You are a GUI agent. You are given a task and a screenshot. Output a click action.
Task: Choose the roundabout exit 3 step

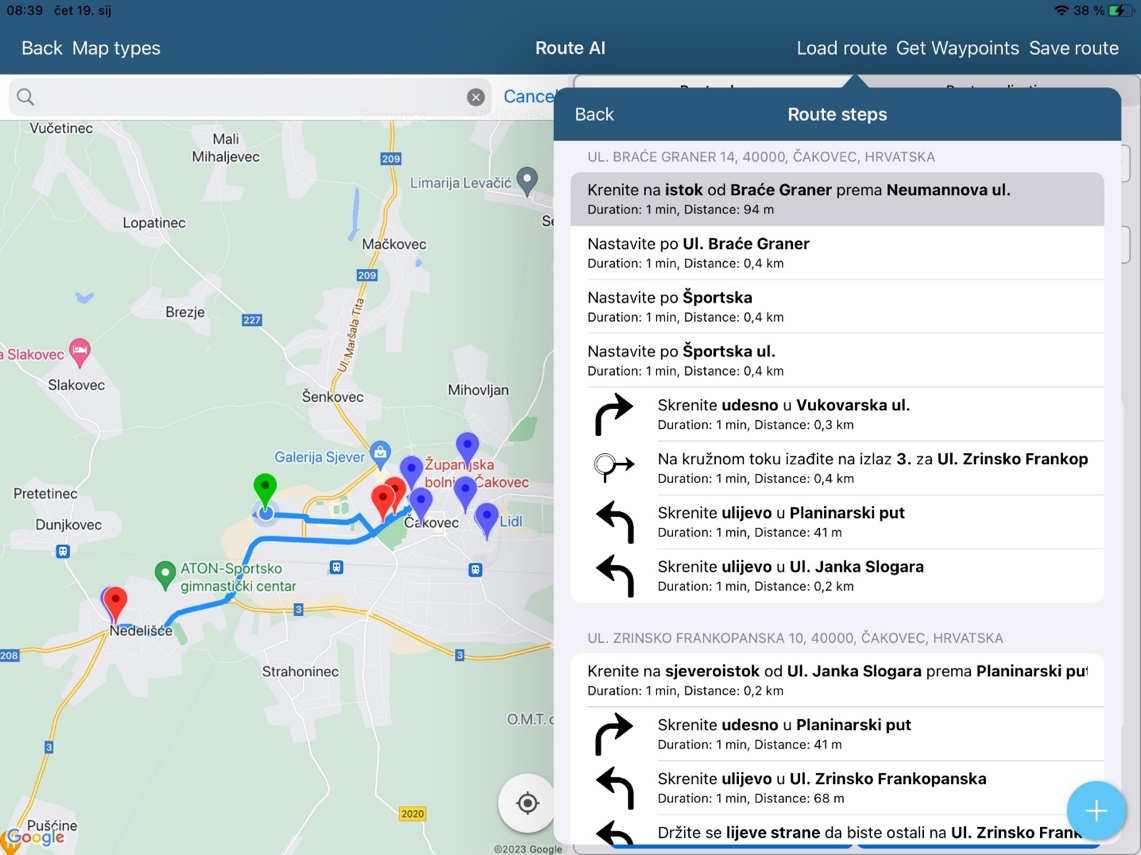click(x=837, y=468)
